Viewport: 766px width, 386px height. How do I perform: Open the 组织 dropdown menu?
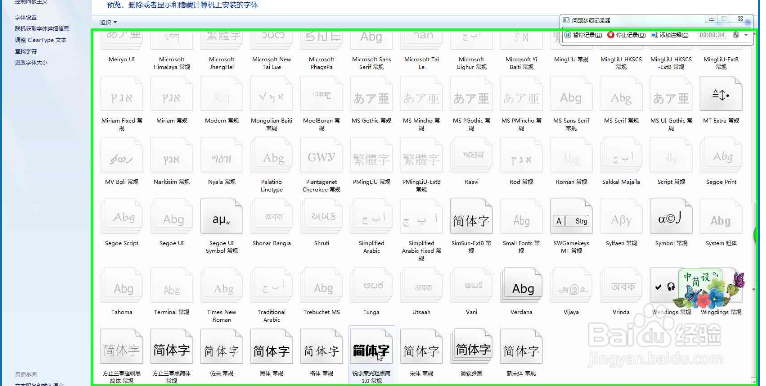tap(108, 22)
